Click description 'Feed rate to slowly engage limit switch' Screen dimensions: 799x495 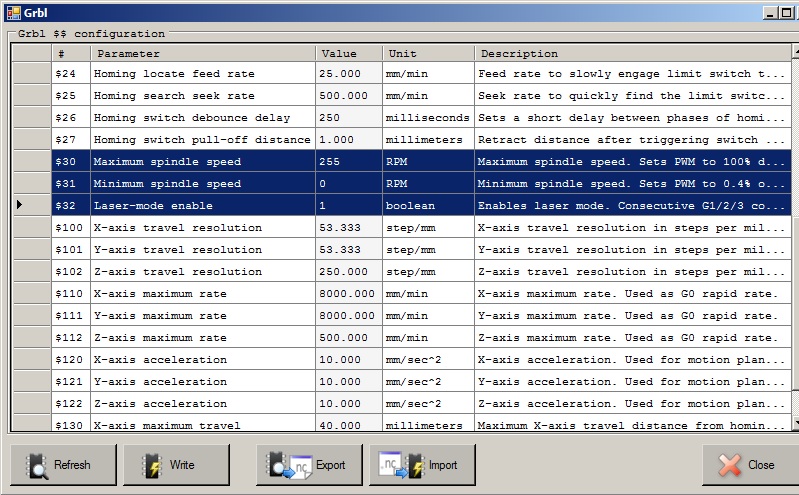coord(633,73)
